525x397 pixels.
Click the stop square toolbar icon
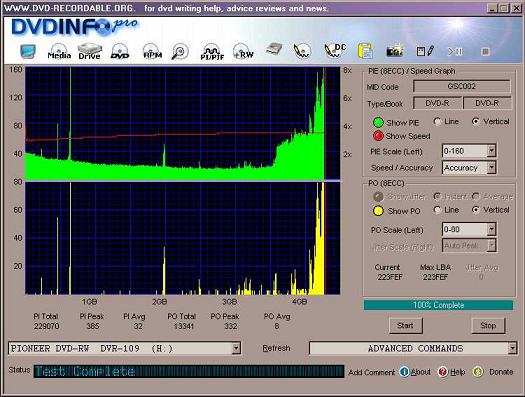(485, 52)
